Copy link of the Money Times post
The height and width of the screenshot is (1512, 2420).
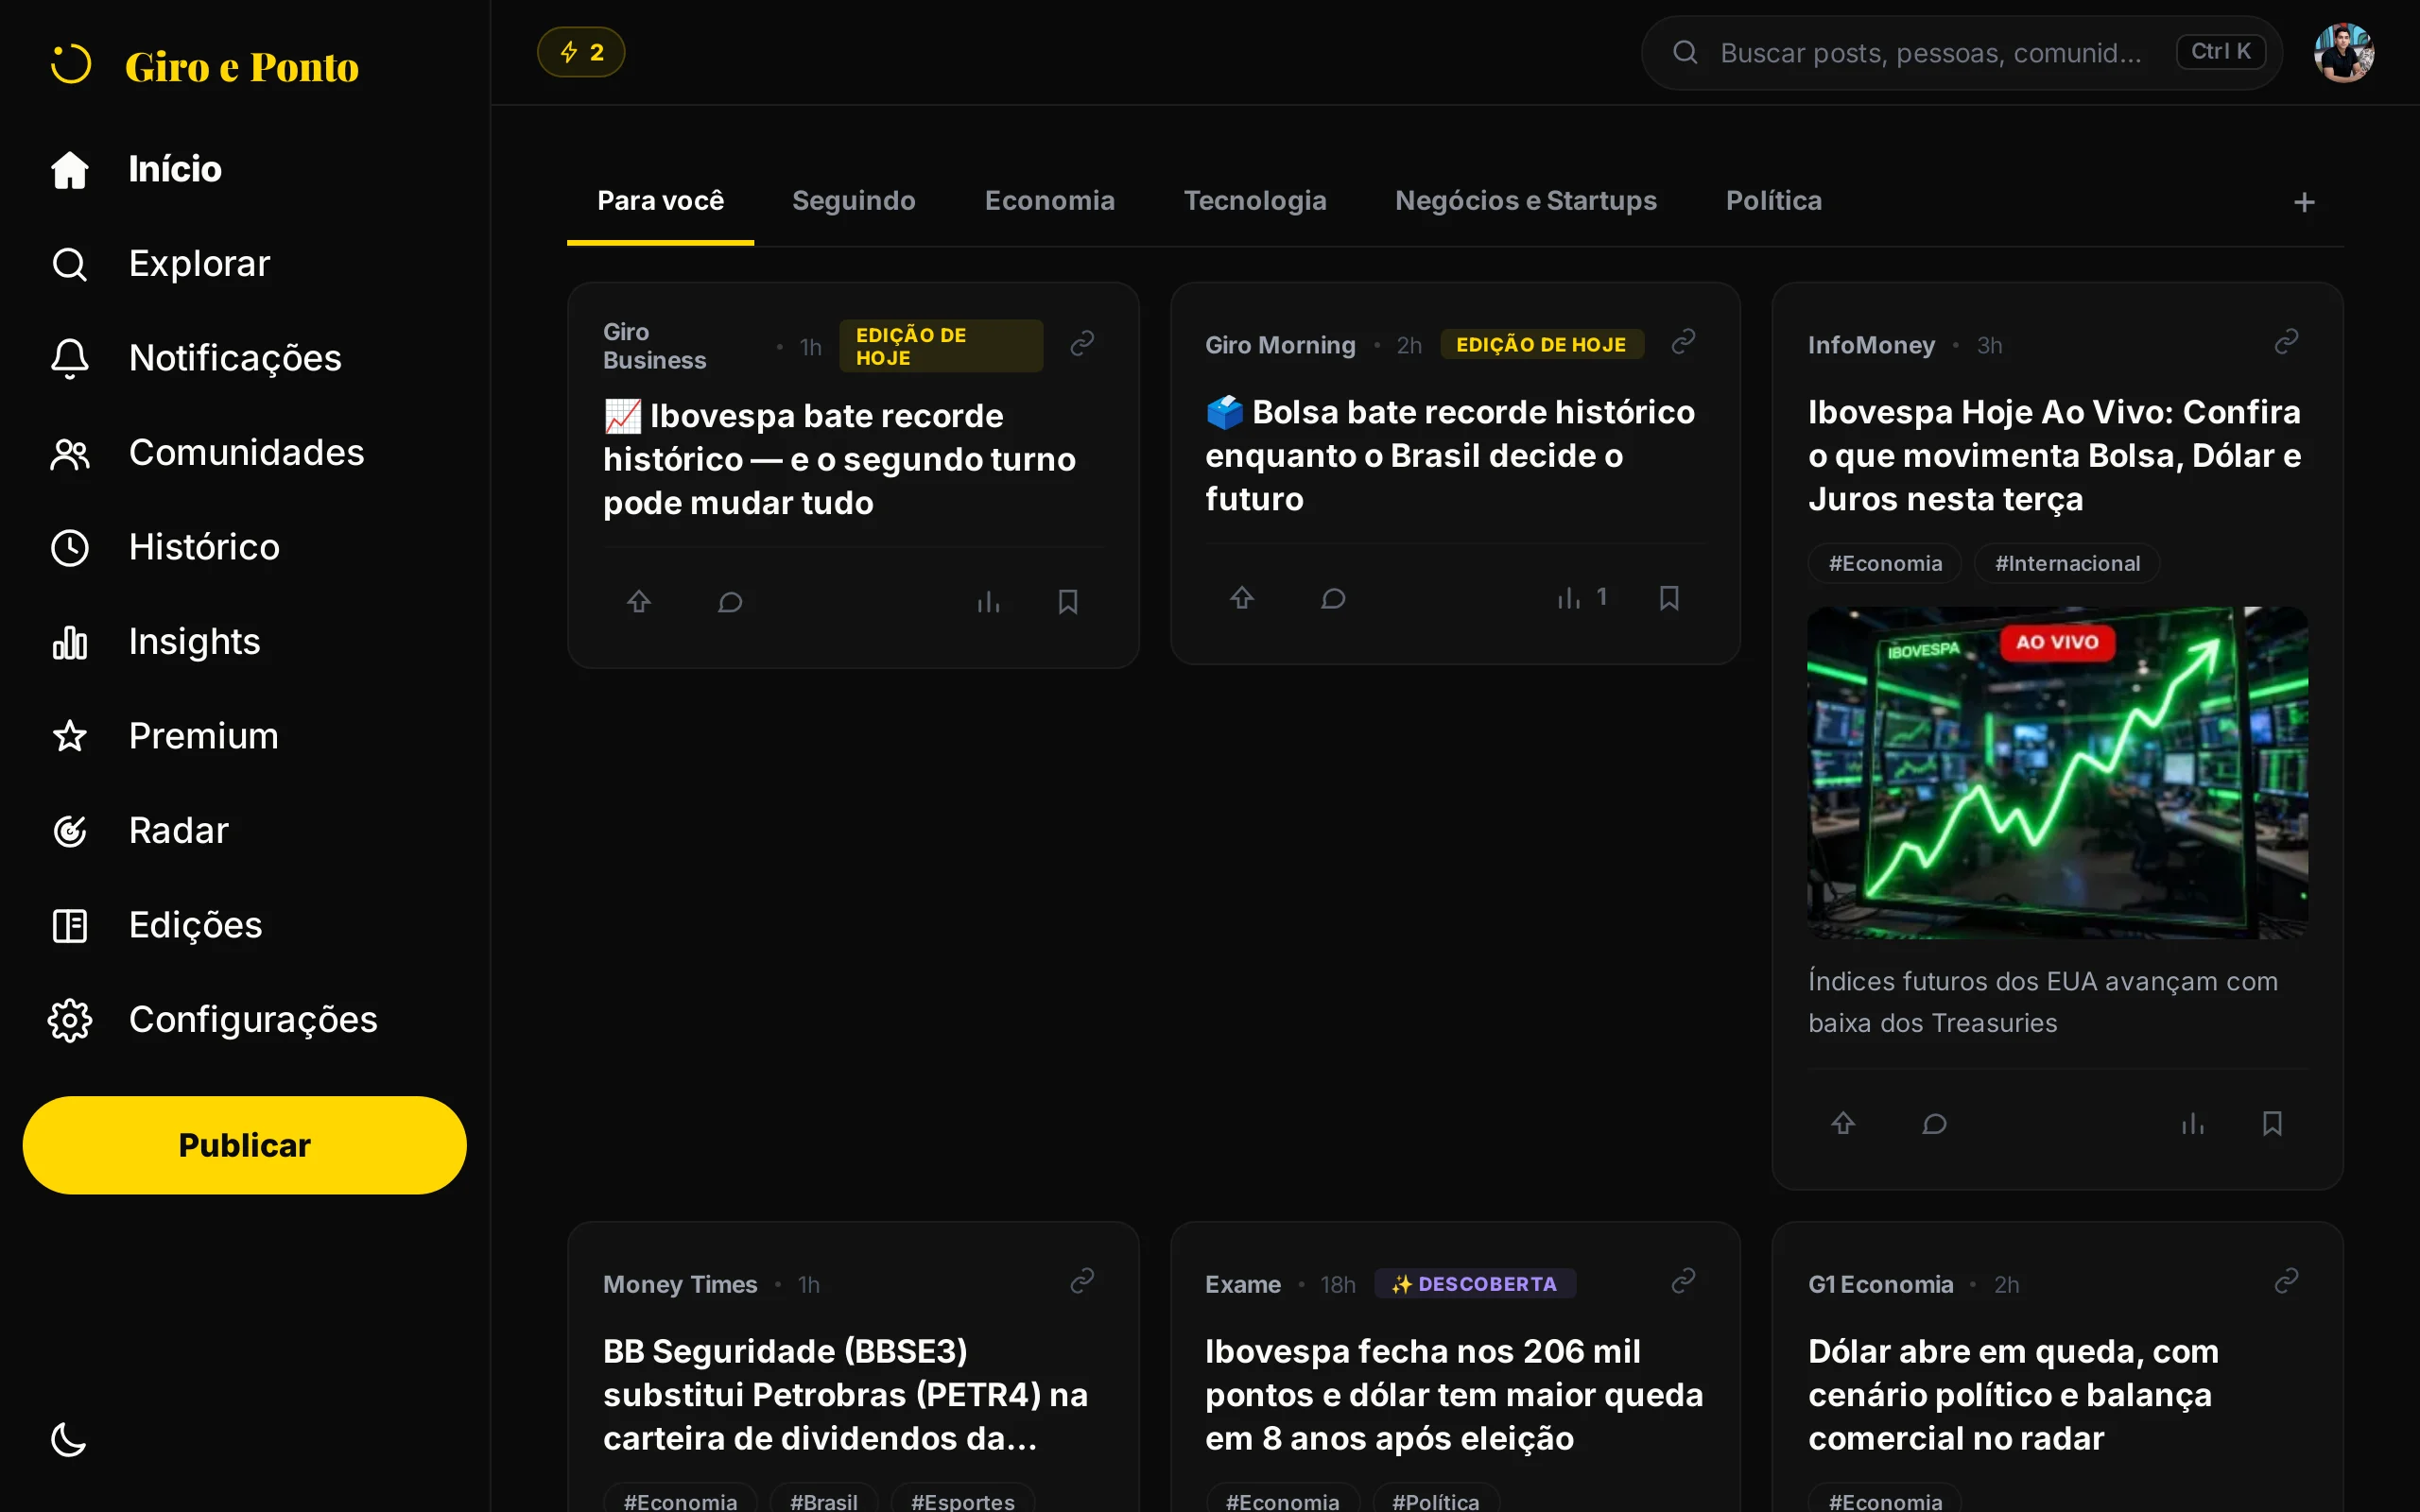pyautogui.click(x=1082, y=1282)
